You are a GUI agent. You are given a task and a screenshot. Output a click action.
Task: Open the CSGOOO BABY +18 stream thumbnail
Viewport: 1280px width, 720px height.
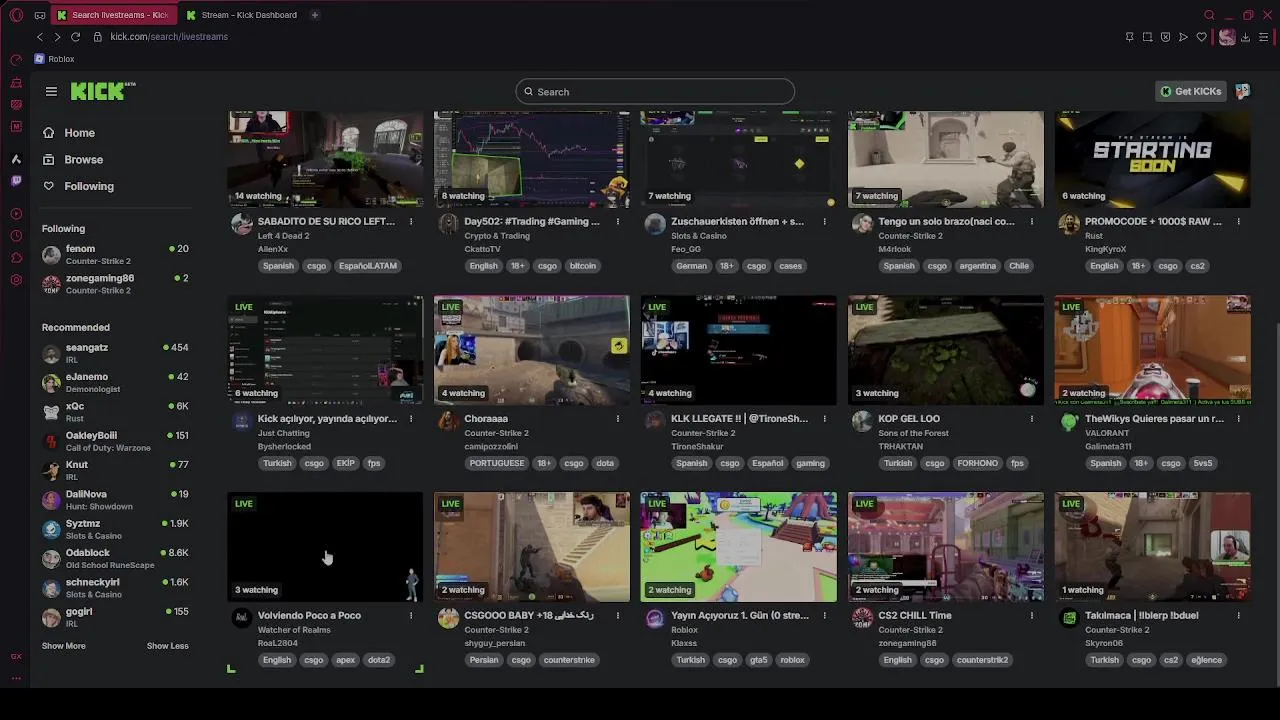coord(531,547)
